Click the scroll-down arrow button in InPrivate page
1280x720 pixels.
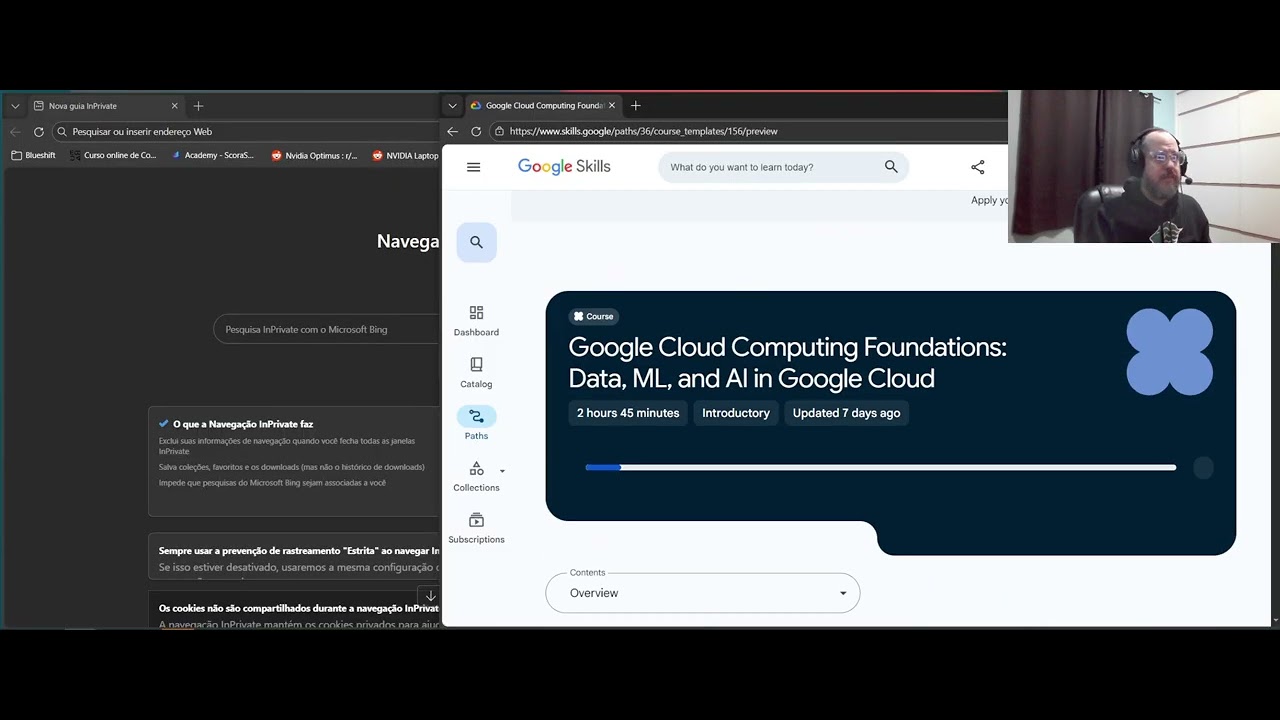click(428, 596)
